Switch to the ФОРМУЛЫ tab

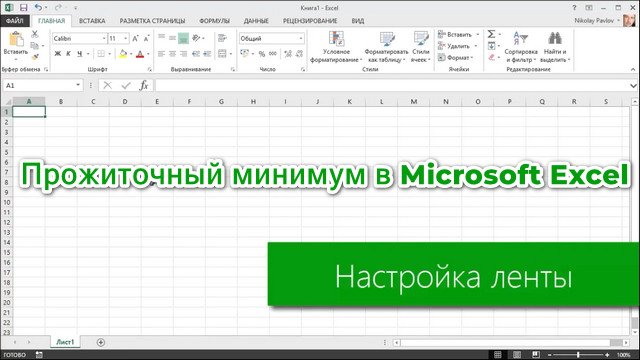click(215, 21)
